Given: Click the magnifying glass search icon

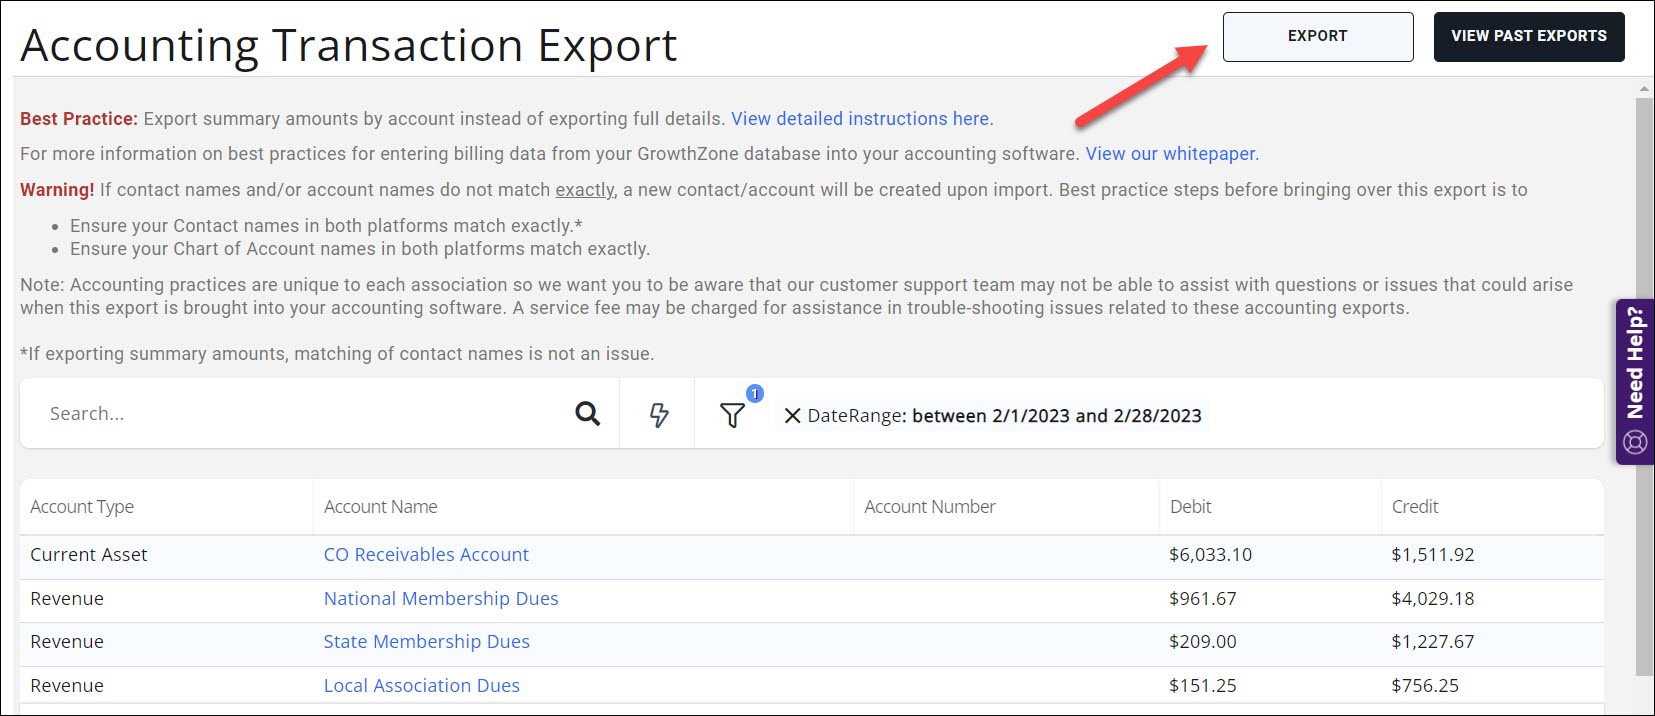Looking at the screenshot, I should pos(587,414).
